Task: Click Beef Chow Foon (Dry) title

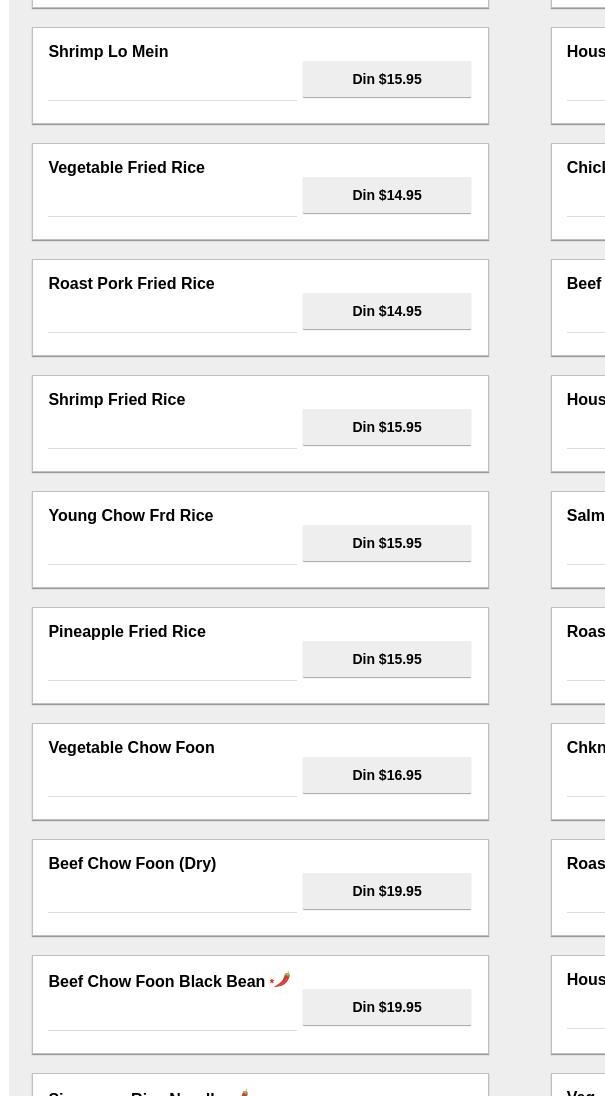Action: coord(132,864)
